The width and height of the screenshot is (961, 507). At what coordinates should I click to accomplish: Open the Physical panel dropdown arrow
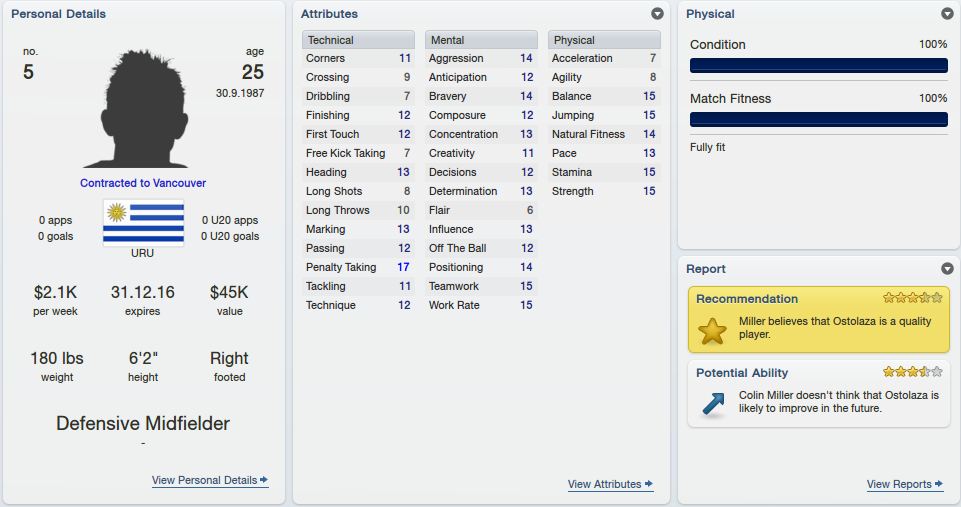tap(947, 13)
